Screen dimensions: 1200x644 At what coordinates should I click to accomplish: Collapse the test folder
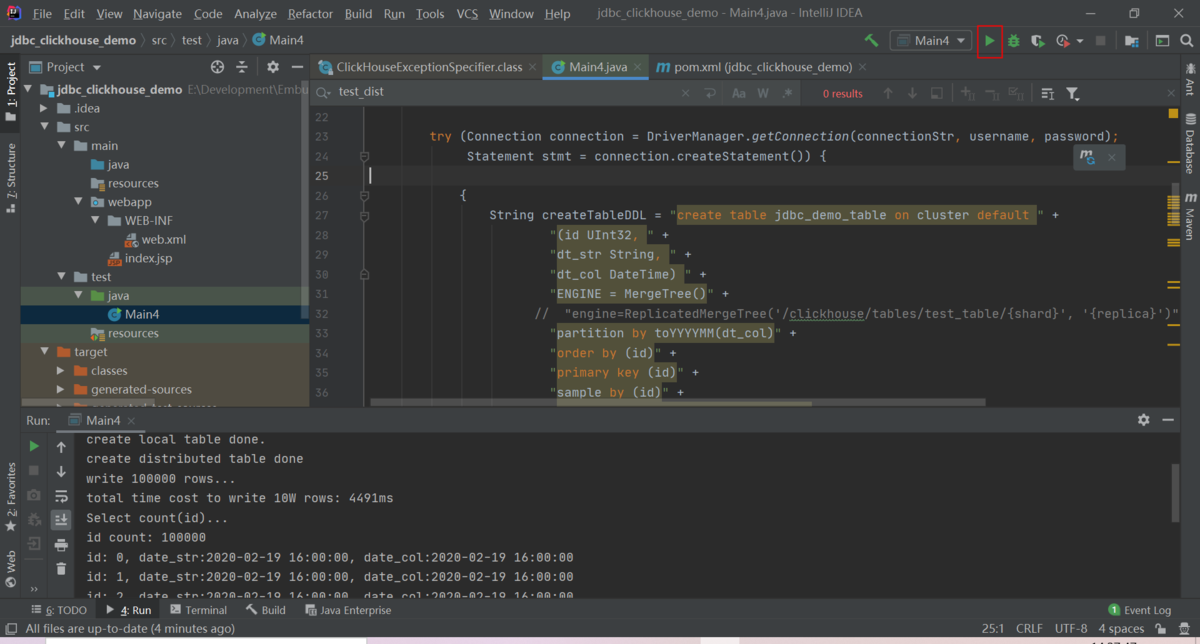tap(61, 277)
